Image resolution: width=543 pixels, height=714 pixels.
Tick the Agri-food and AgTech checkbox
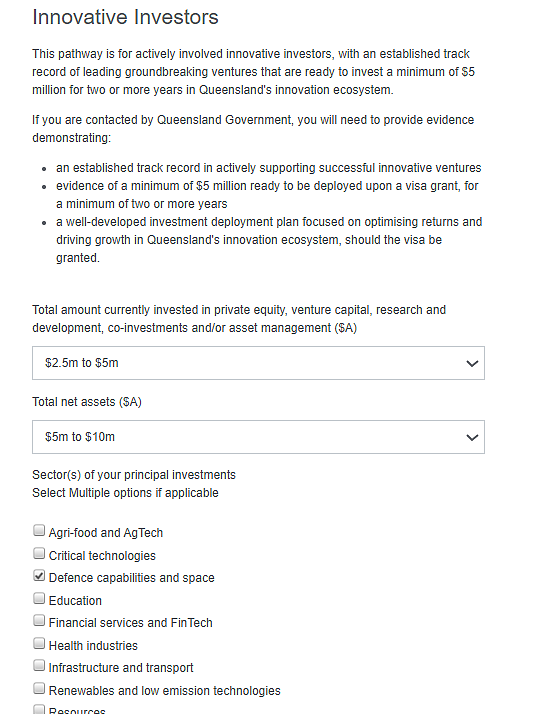(x=39, y=530)
